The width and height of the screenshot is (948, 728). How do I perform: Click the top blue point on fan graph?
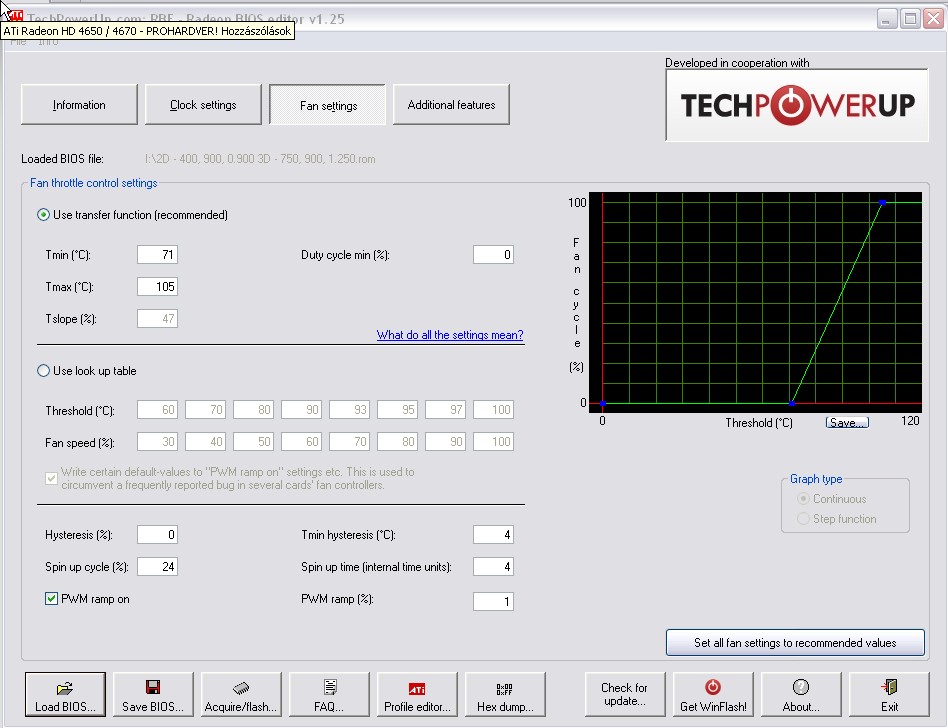tap(883, 203)
